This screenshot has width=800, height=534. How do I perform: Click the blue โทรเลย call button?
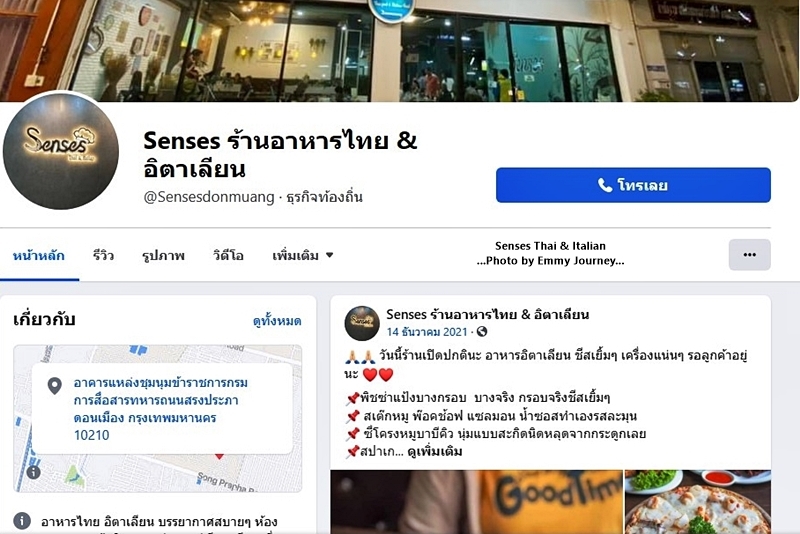633,185
